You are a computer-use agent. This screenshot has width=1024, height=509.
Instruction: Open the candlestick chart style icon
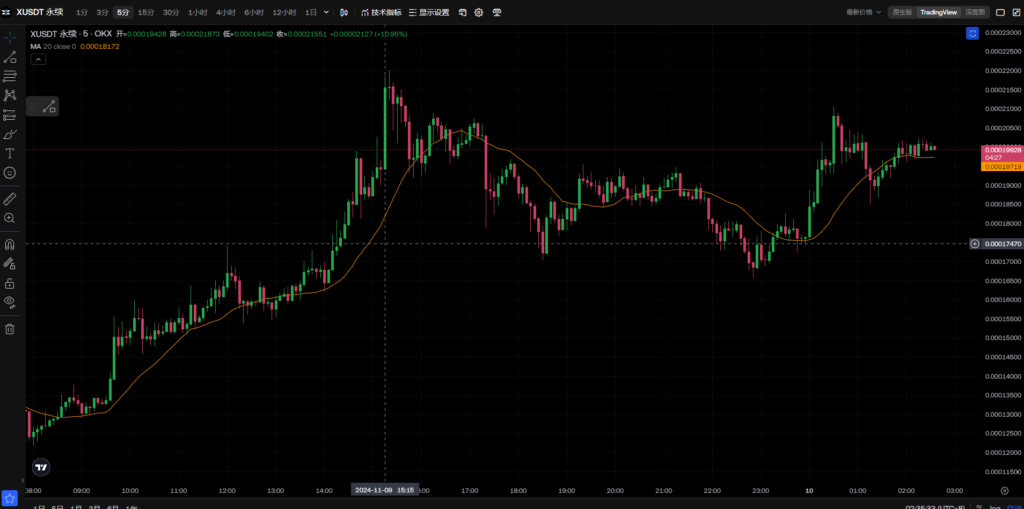tap(344, 12)
